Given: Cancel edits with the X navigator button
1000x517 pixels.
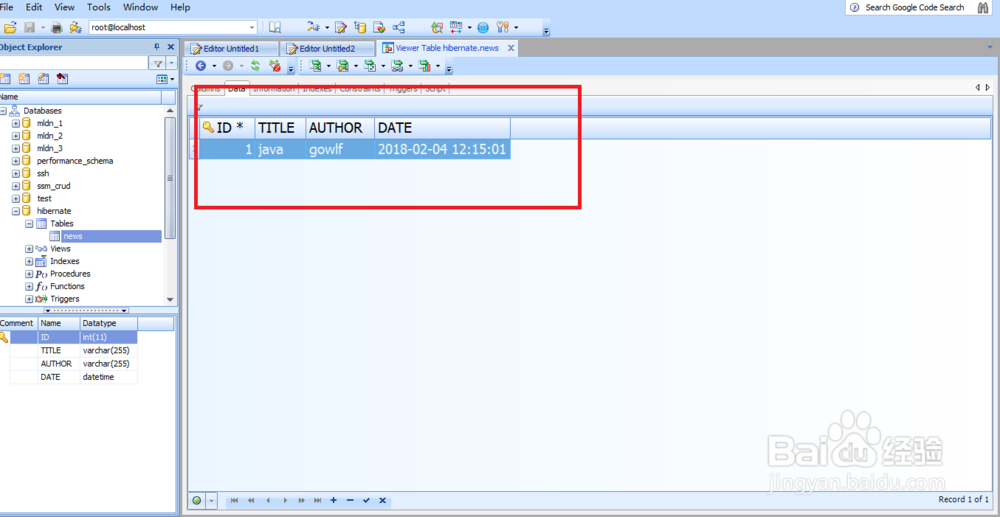Looking at the screenshot, I should click(383, 500).
